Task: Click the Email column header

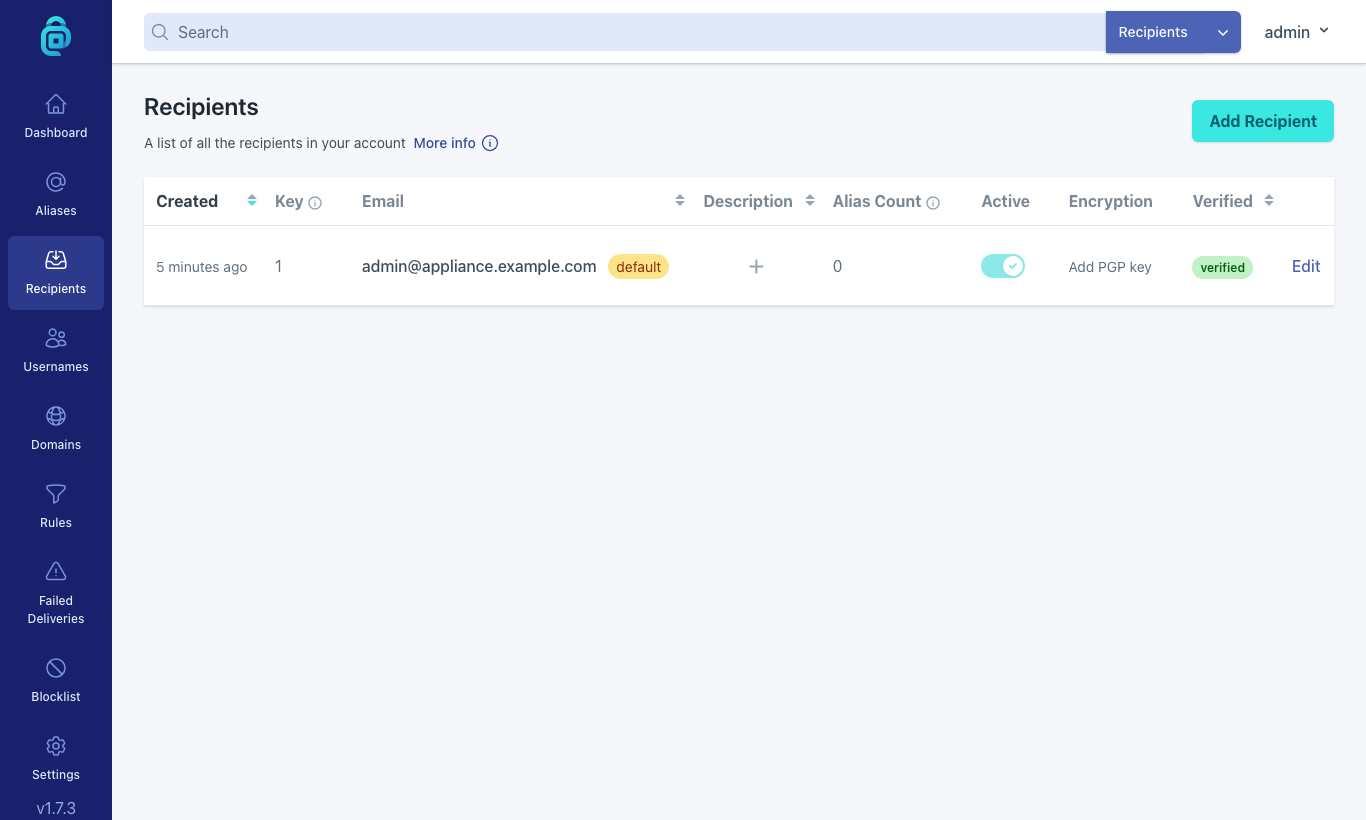Action: point(383,201)
